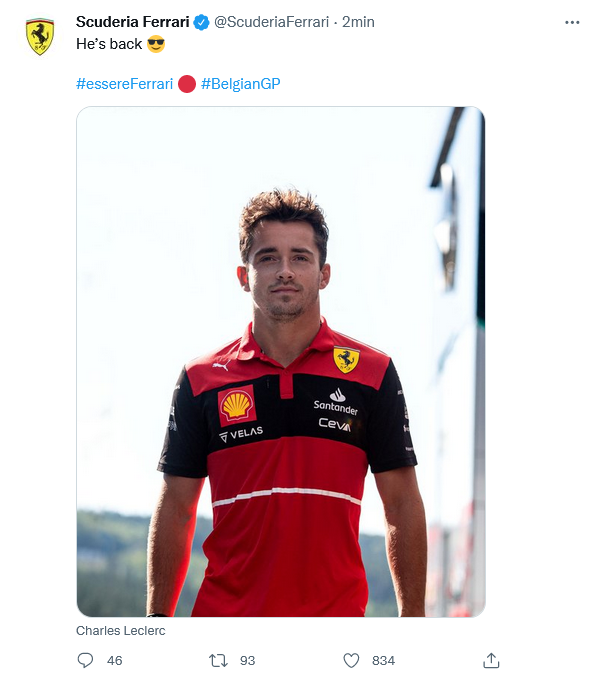598x682 pixels.
Task: Click the 2min timestamp
Action: click(x=358, y=22)
